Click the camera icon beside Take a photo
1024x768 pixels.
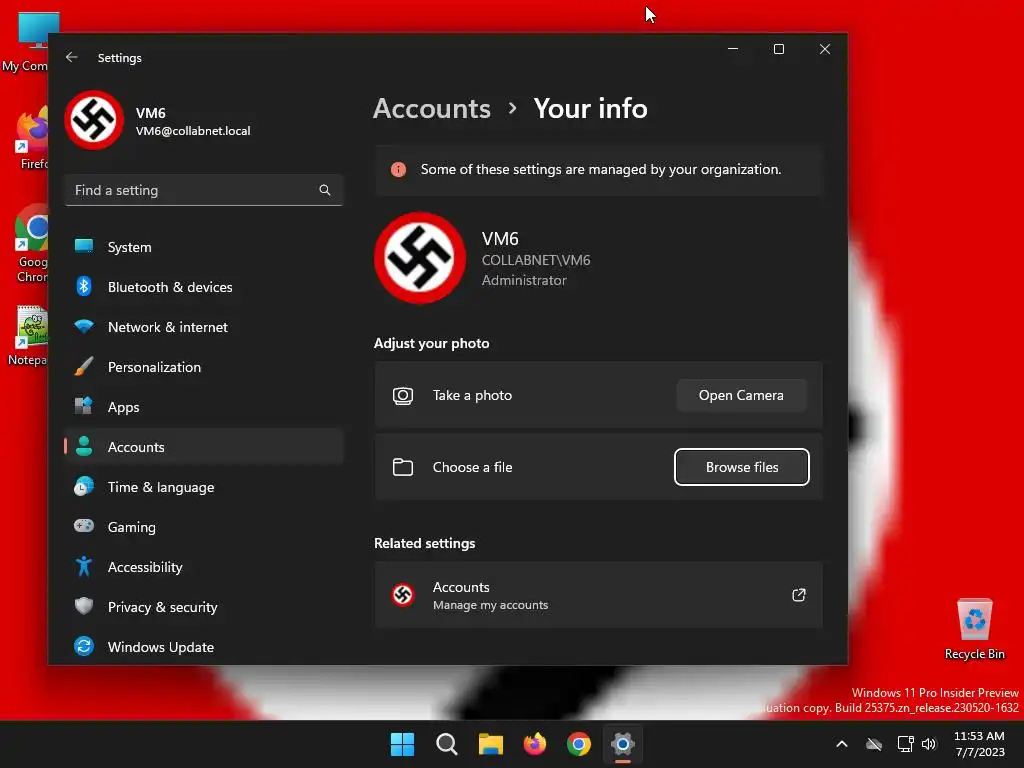point(403,396)
